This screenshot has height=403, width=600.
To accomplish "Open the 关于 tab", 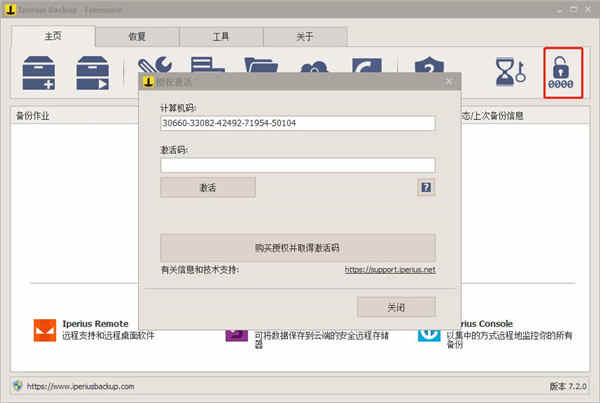I will click(x=305, y=37).
